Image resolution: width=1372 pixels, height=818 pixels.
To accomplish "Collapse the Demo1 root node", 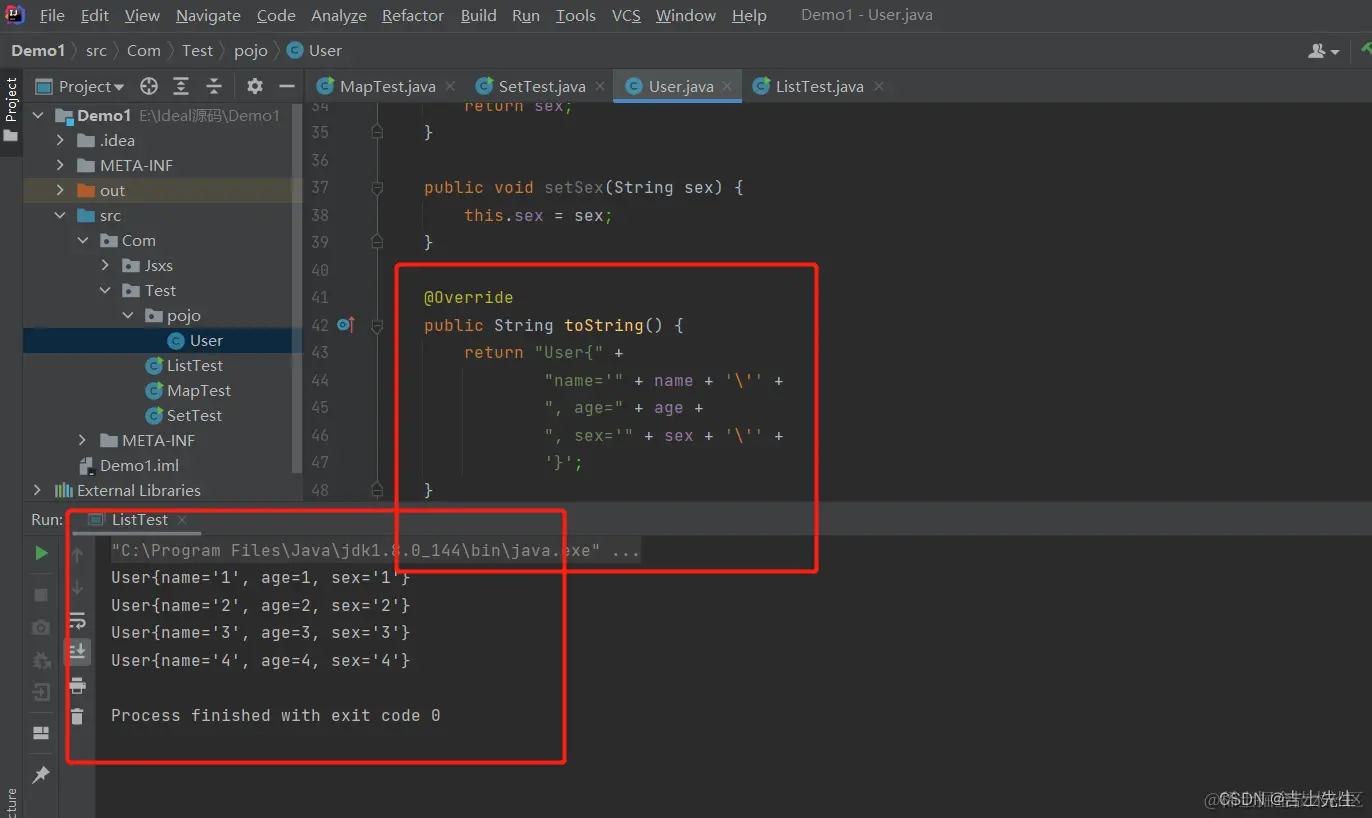I will 38,115.
